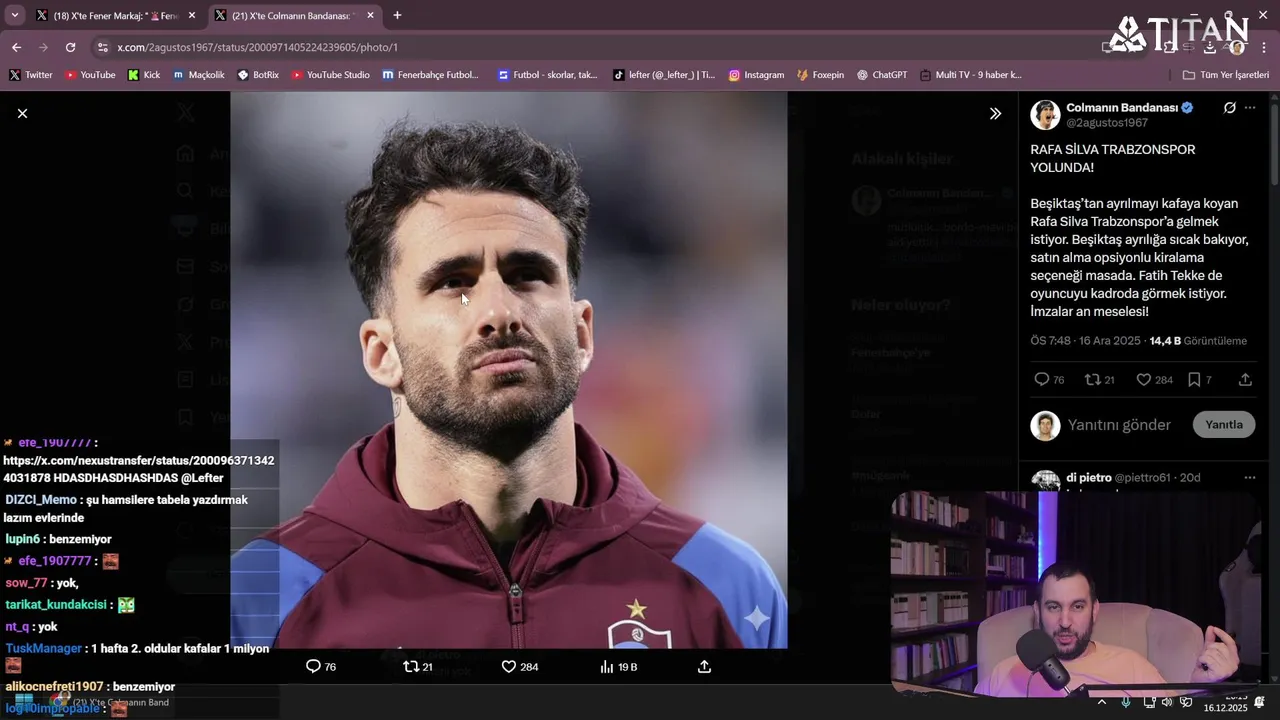Retweet icon with 21 below the photo
Screen dimensions: 1280x720
pyautogui.click(x=417, y=667)
